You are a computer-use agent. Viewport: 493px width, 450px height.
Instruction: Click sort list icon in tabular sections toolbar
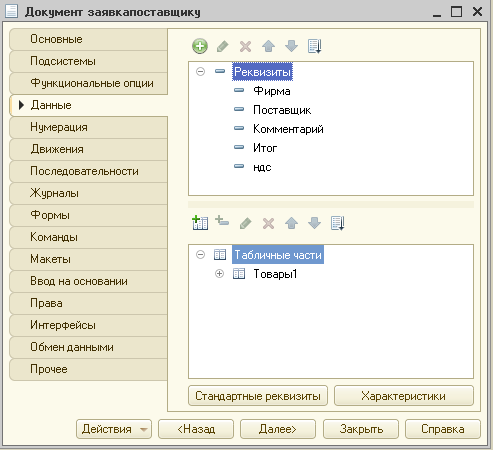[337, 223]
